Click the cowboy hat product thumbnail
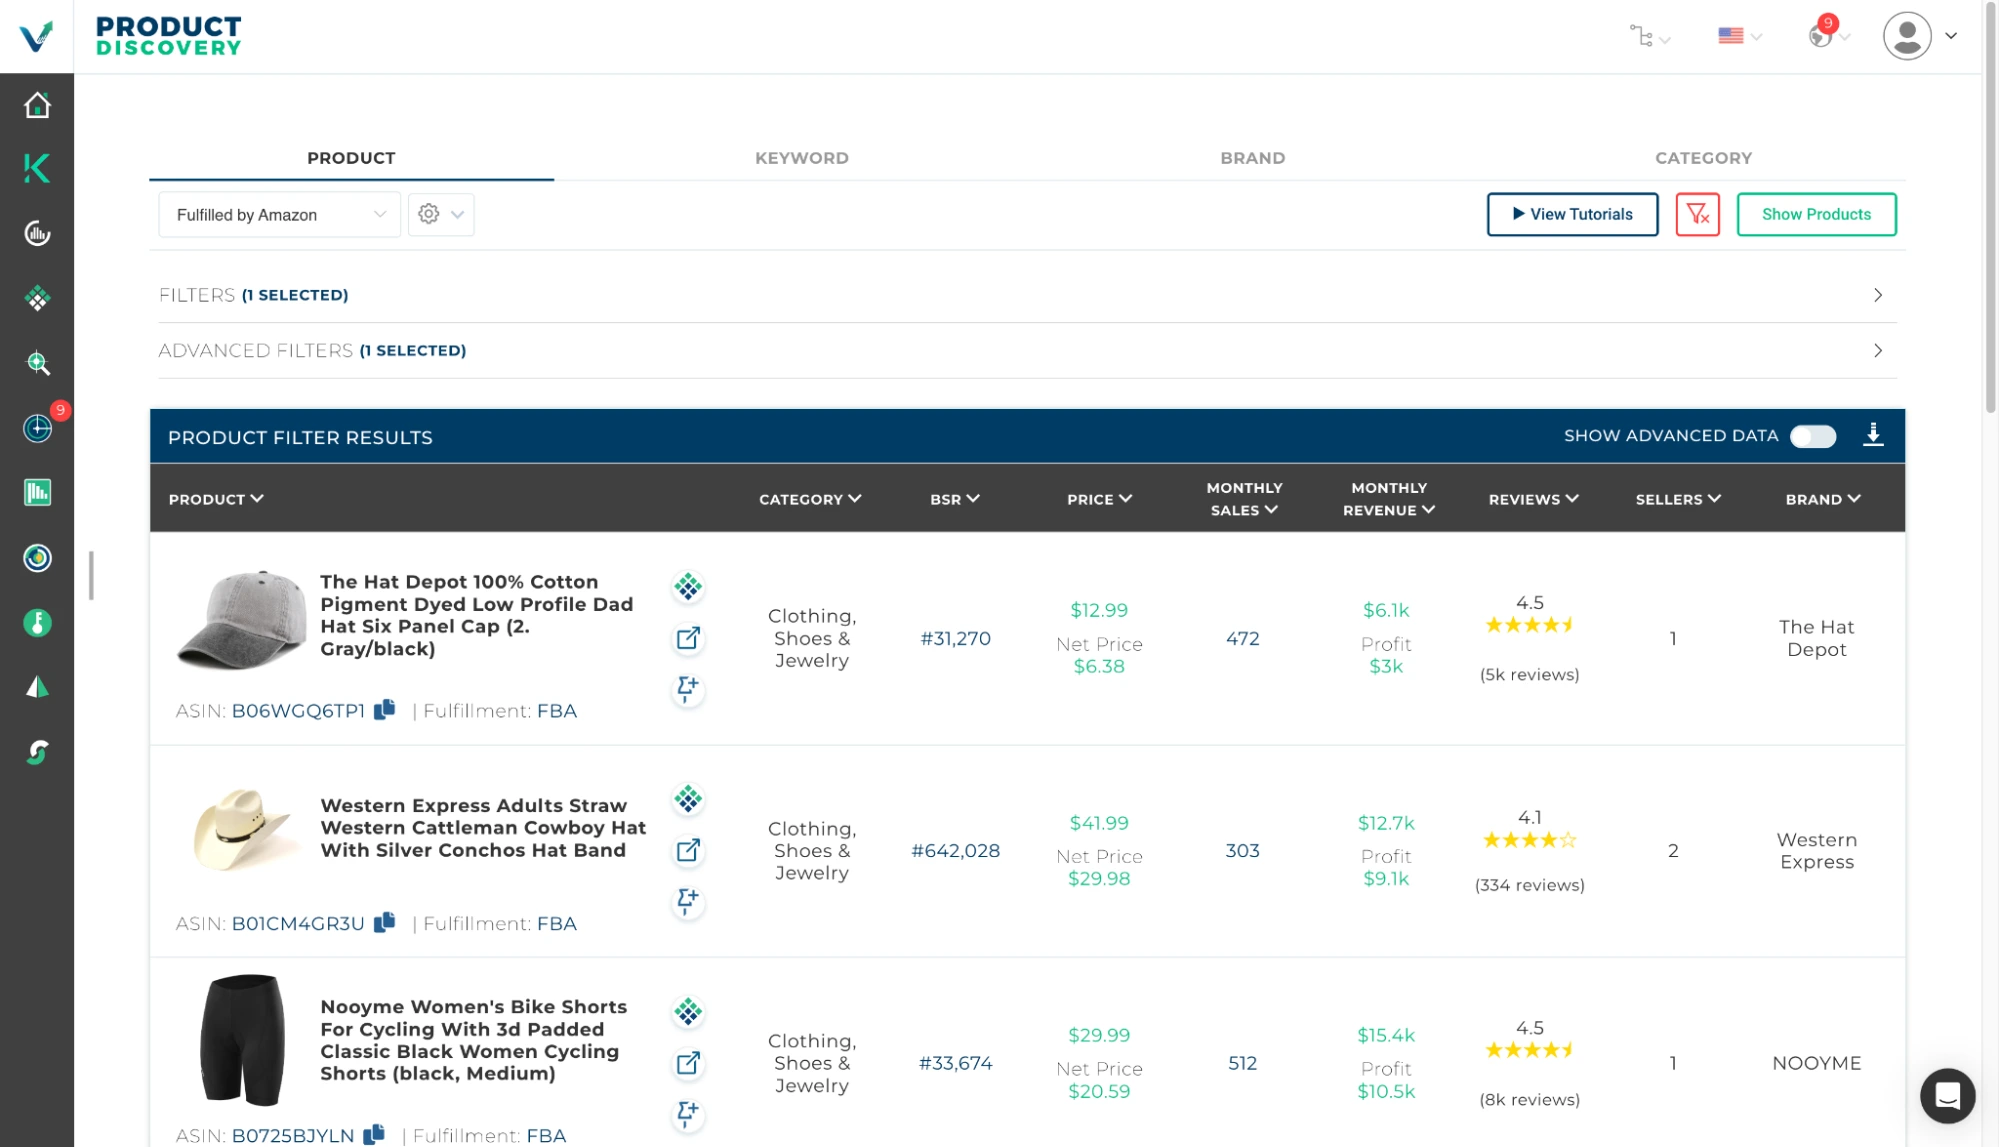The height and width of the screenshot is (1147, 1999). pos(243,829)
